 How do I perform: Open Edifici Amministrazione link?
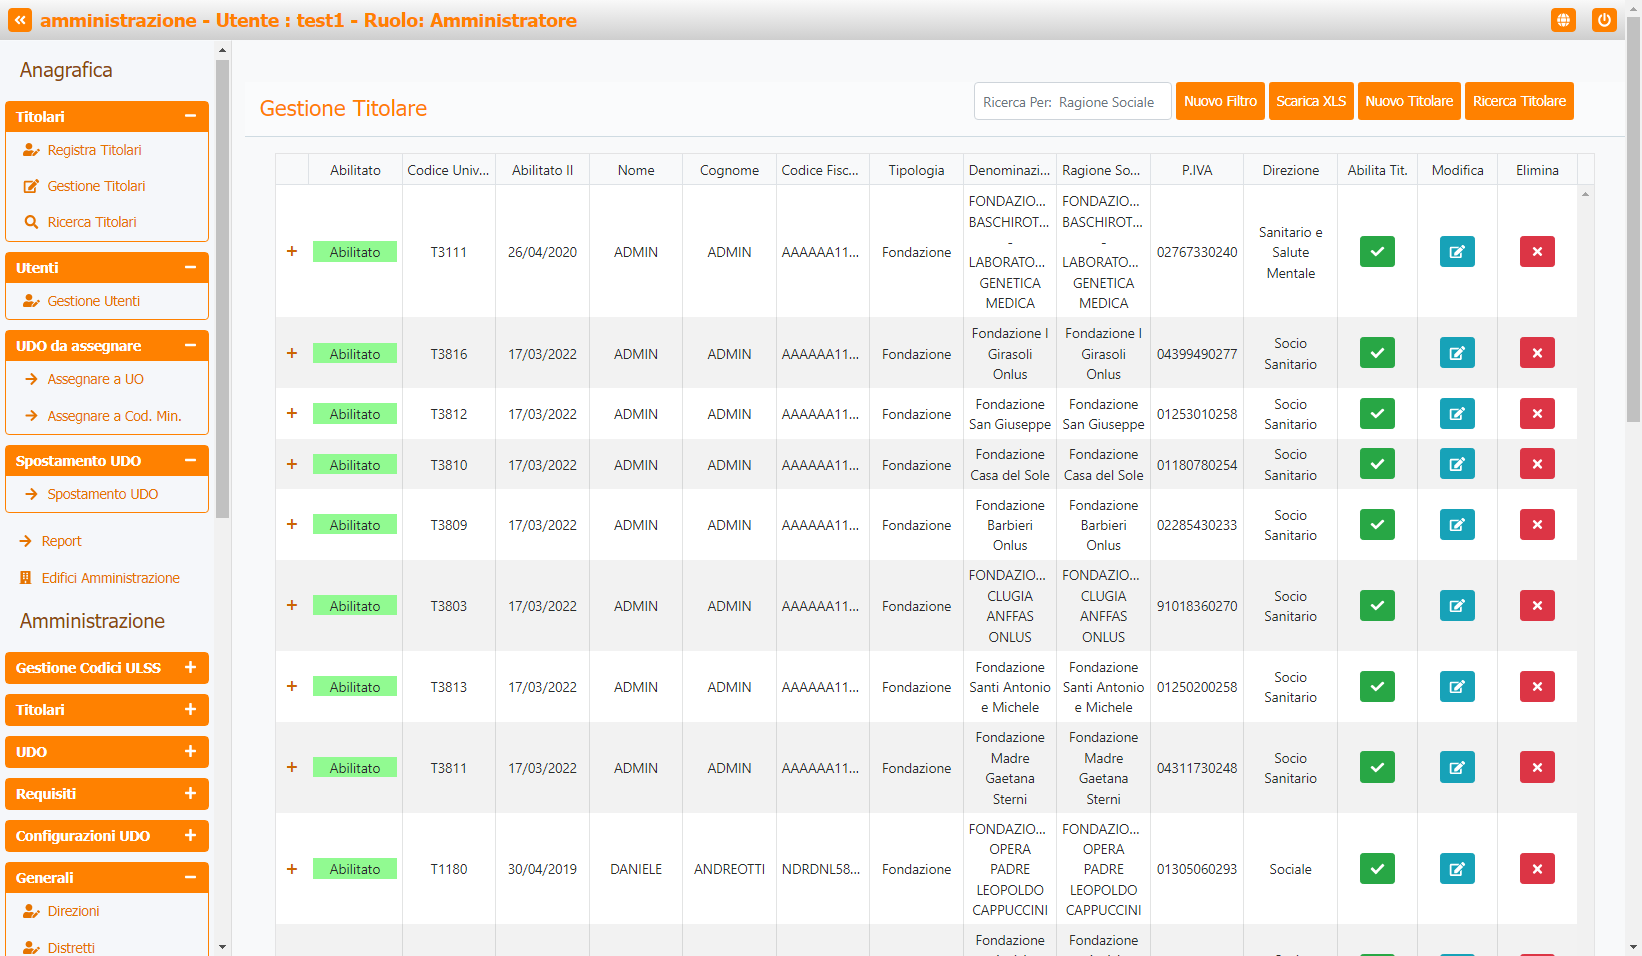(110, 578)
